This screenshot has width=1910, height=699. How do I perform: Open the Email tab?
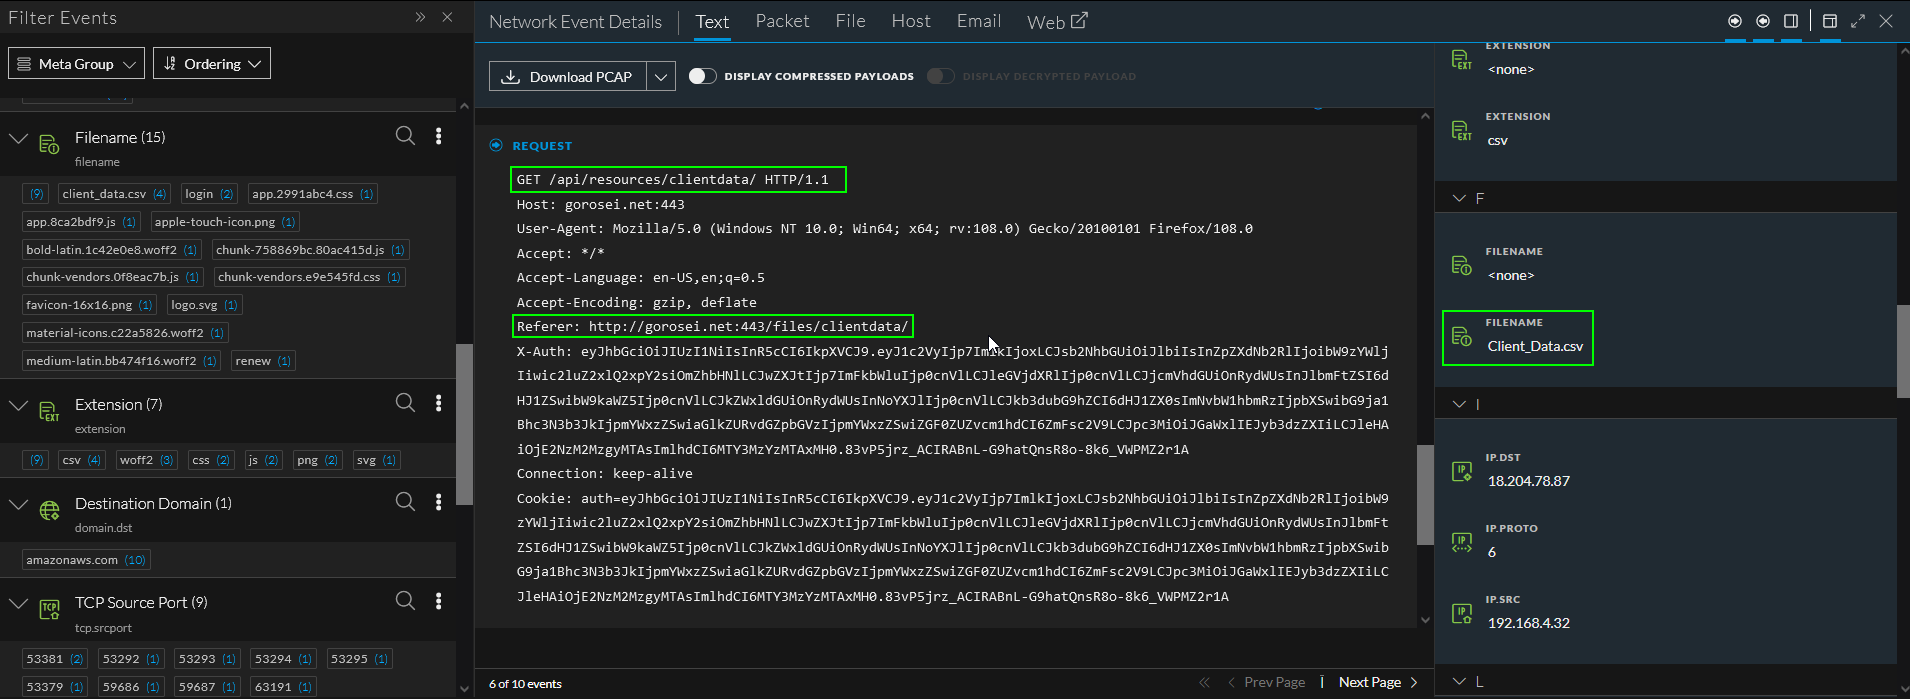tap(978, 21)
